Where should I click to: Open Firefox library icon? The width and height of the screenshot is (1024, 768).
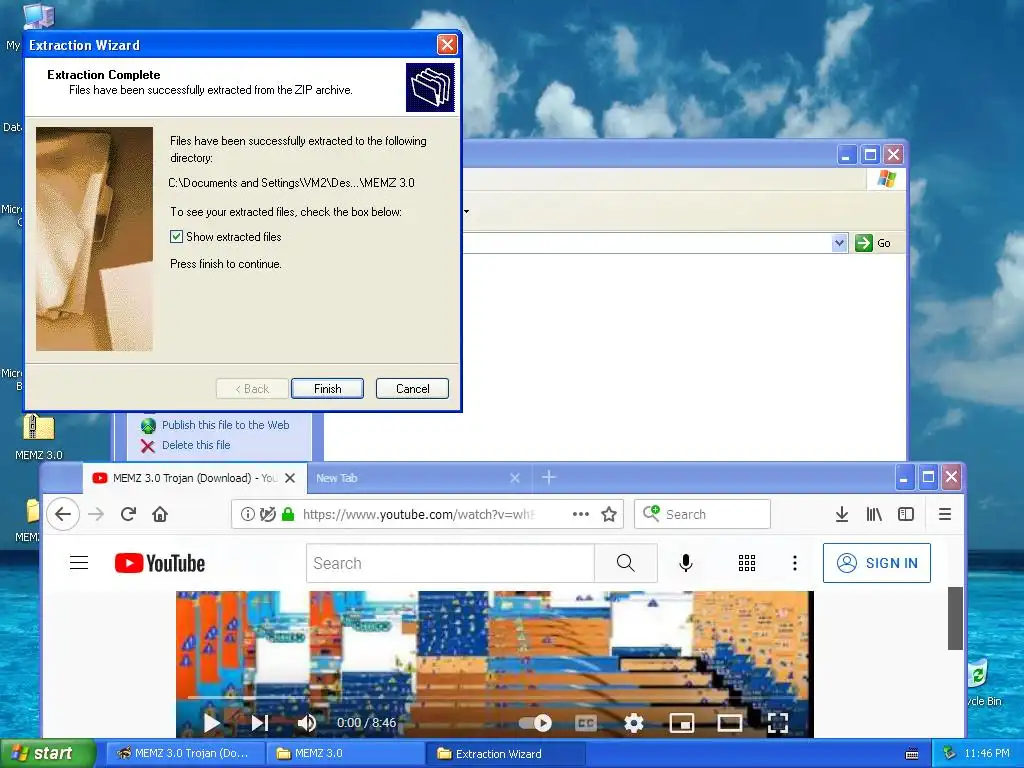tap(874, 514)
